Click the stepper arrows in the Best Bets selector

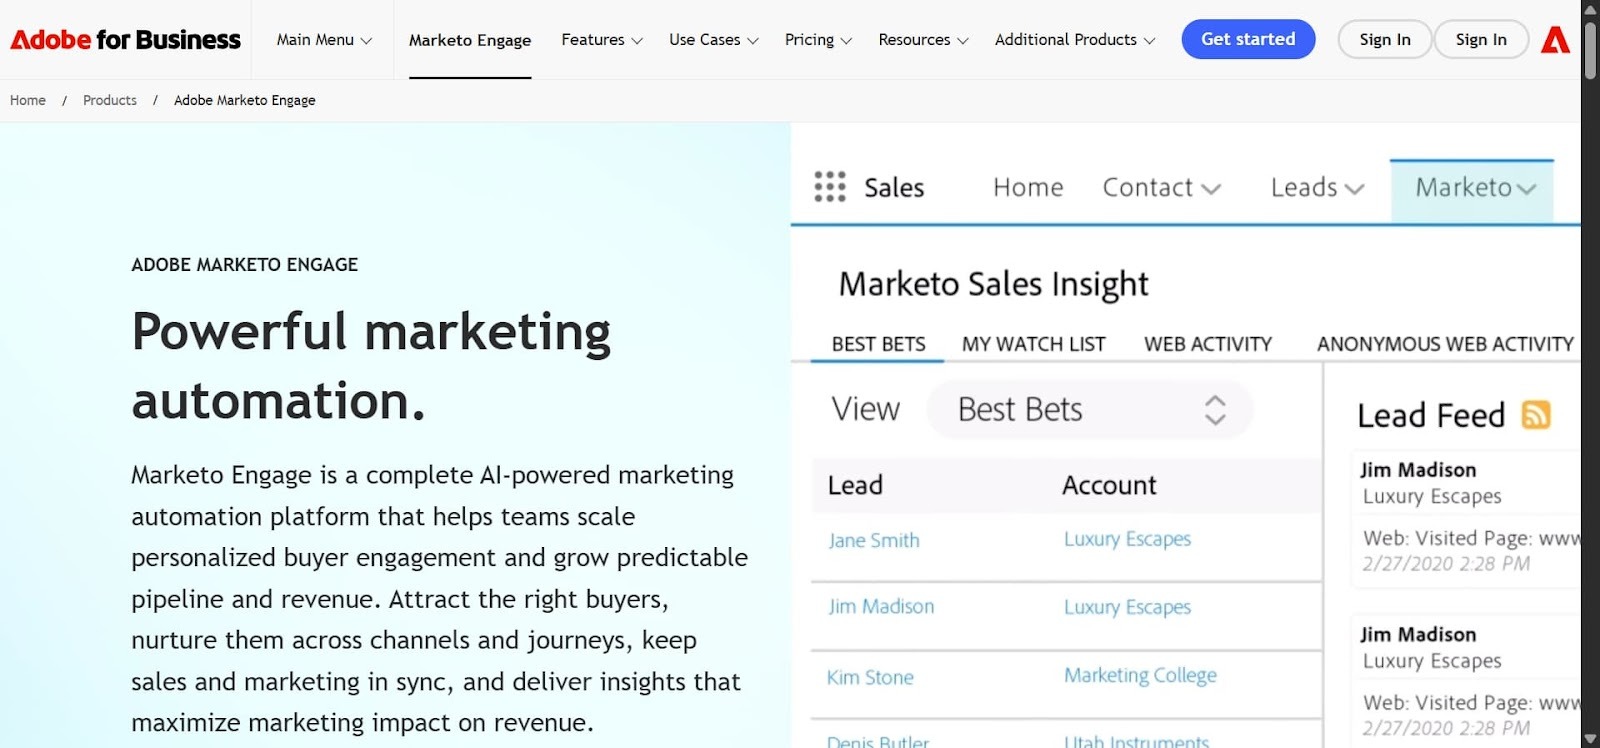coord(1216,409)
